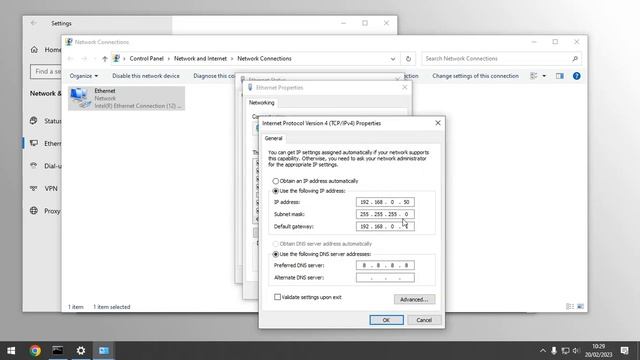Image resolution: width=640 pixels, height=360 pixels.
Task: Close the Ethernet Properties dialog
Action: click(404, 87)
